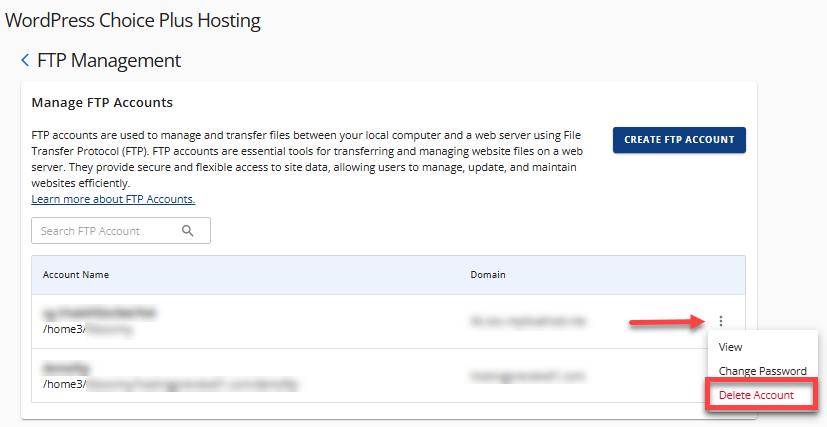Click the FTP Management page heading
The height and width of the screenshot is (427, 827).
(x=109, y=61)
